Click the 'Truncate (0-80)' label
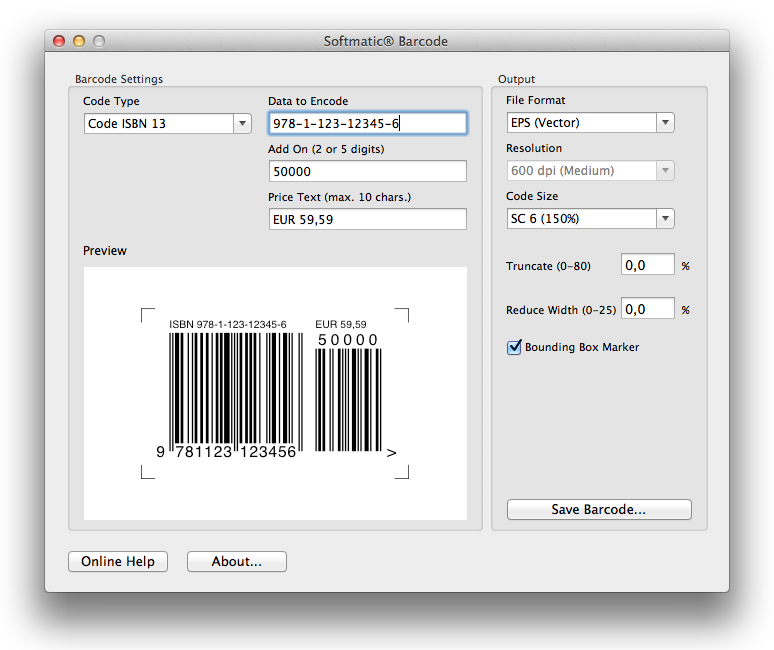 point(548,266)
